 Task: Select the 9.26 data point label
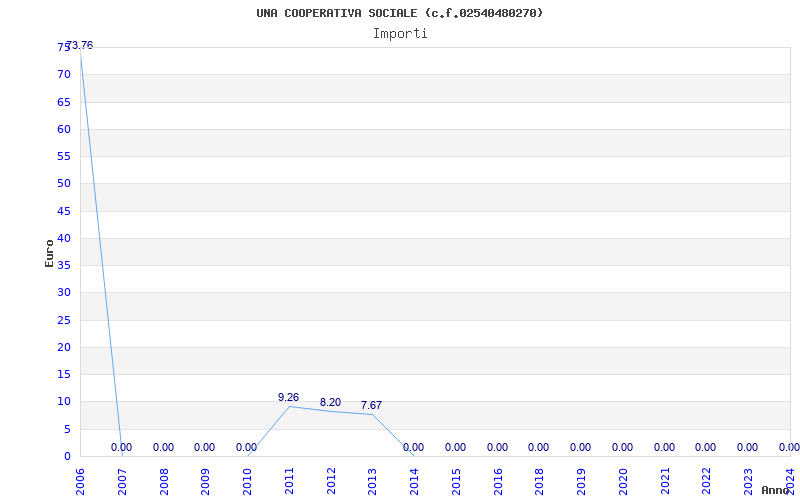[288, 397]
